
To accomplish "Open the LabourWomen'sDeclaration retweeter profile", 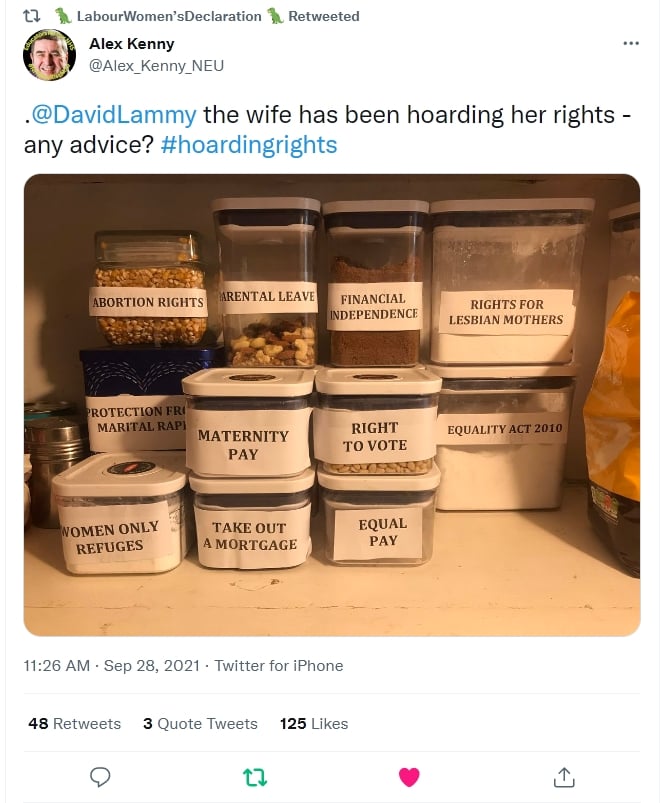I will pyautogui.click(x=169, y=16).
